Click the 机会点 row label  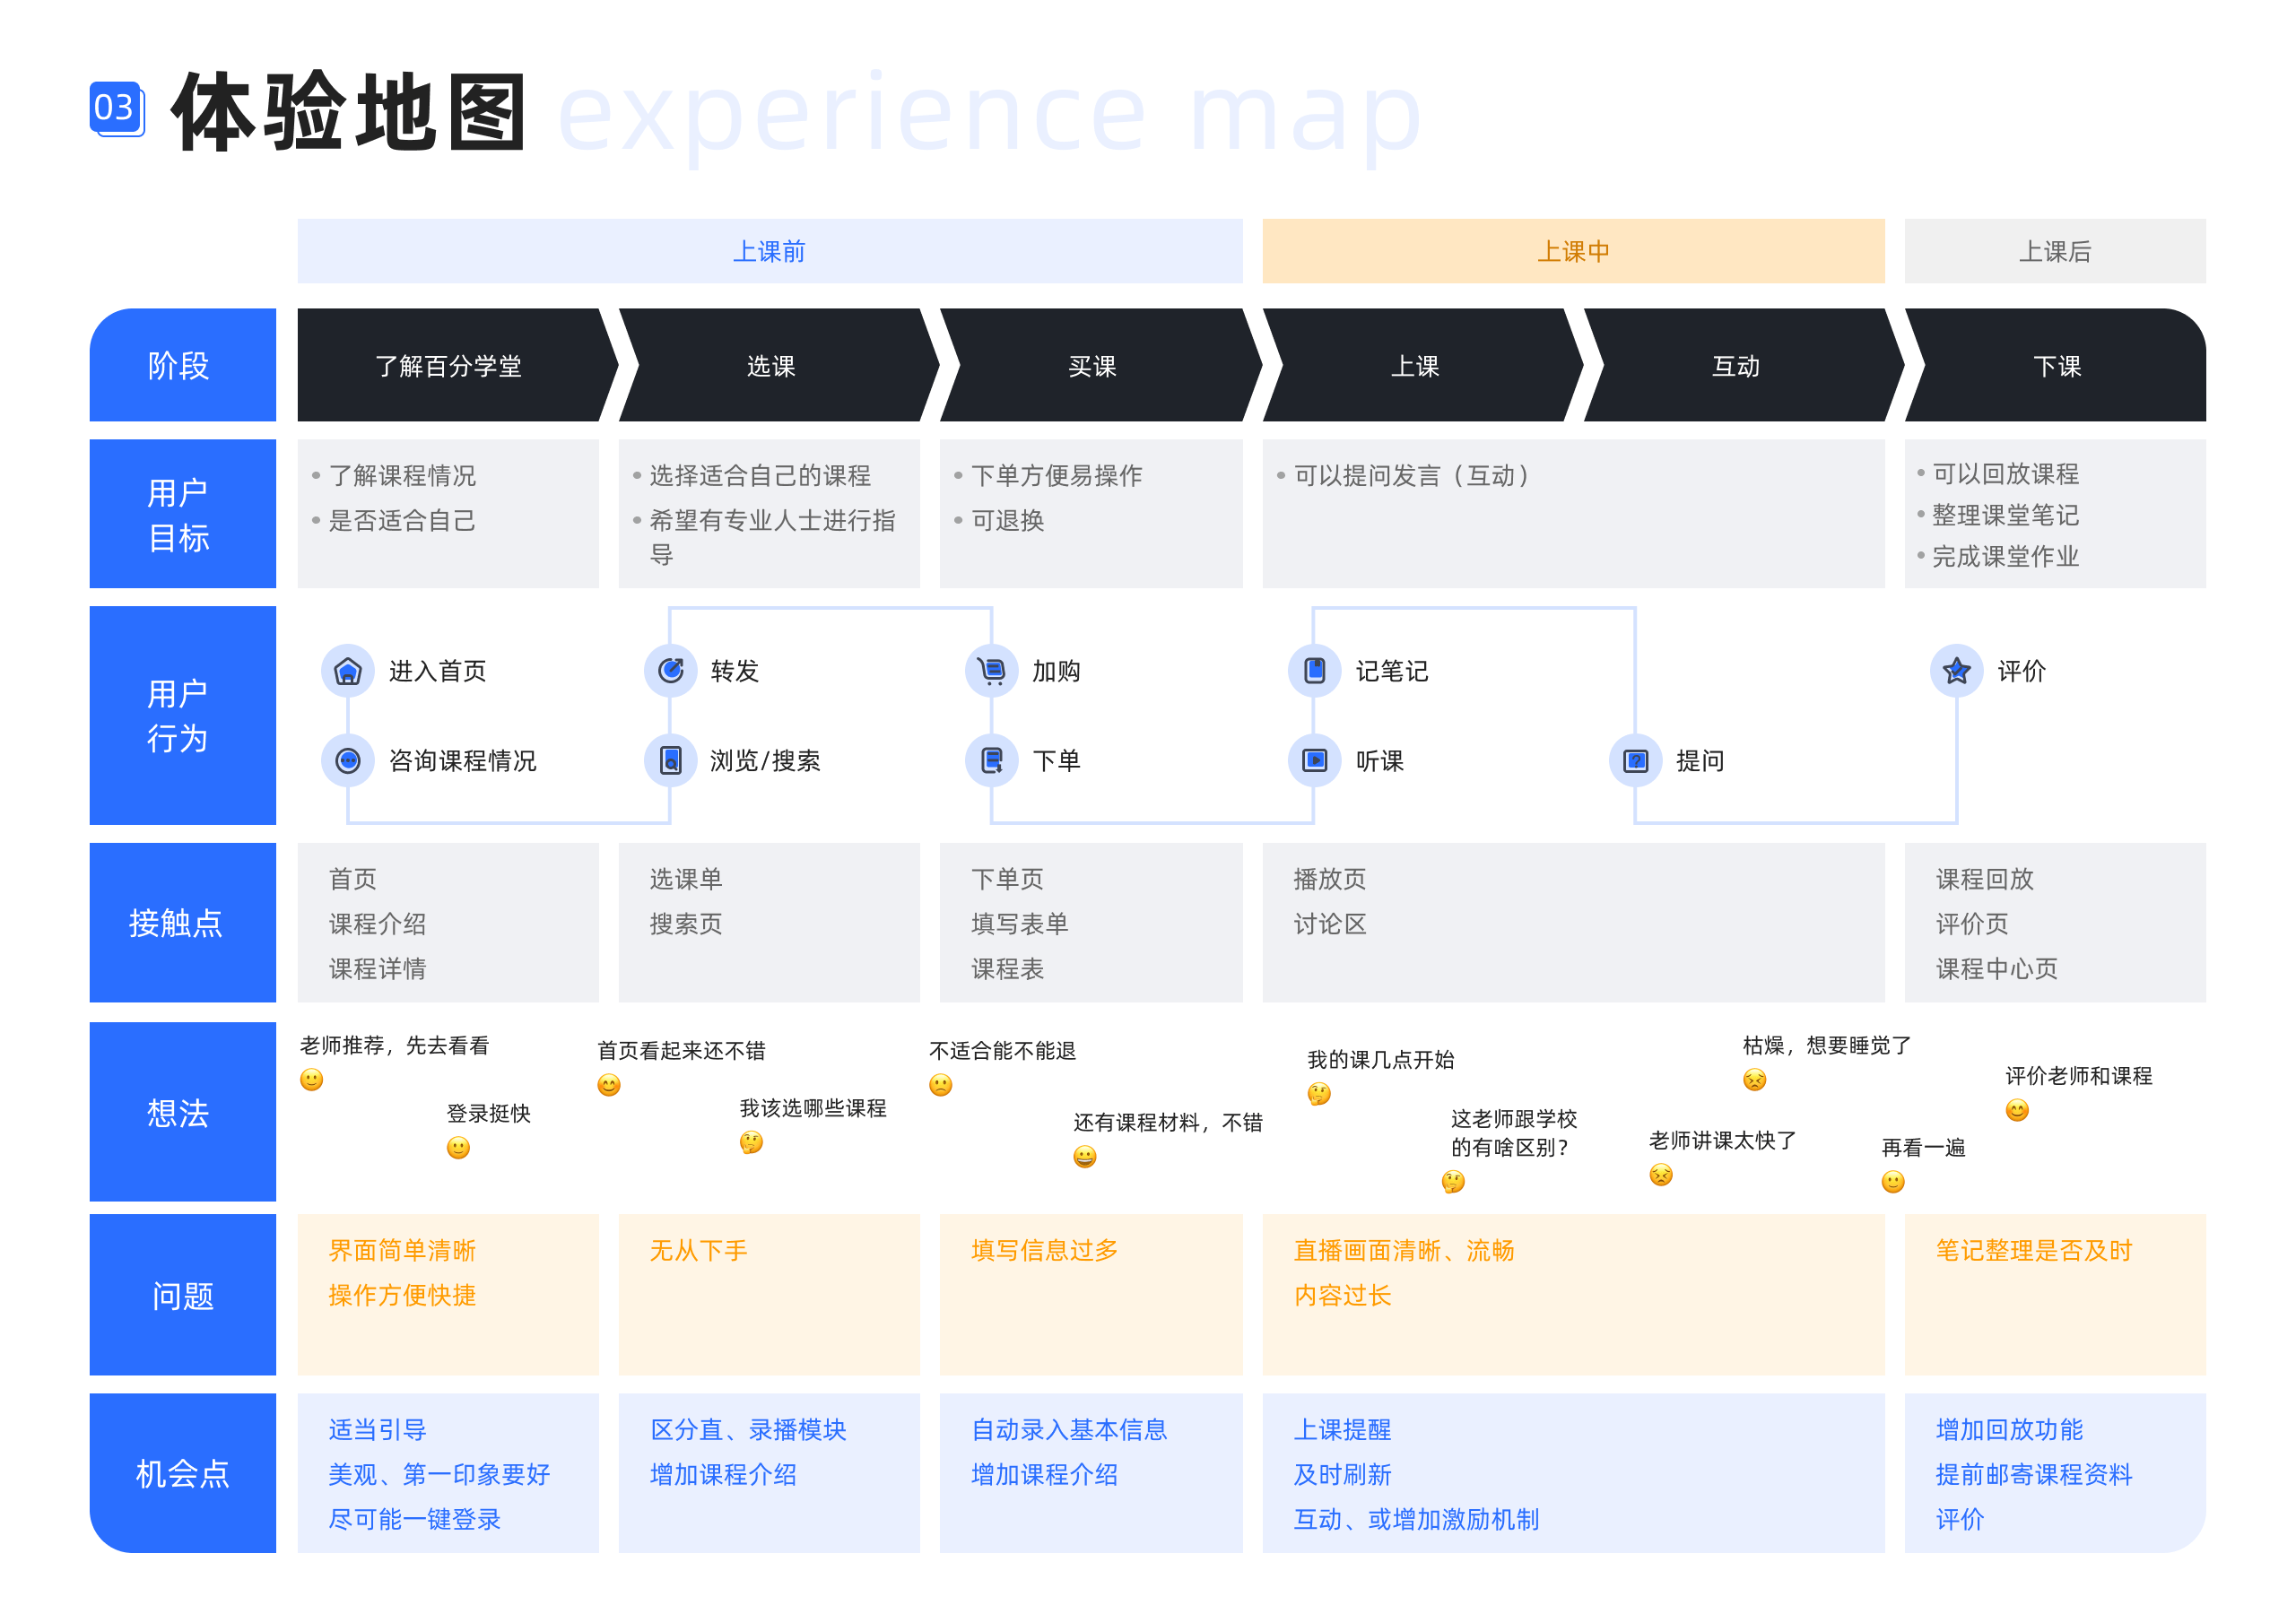(183, 1473)
